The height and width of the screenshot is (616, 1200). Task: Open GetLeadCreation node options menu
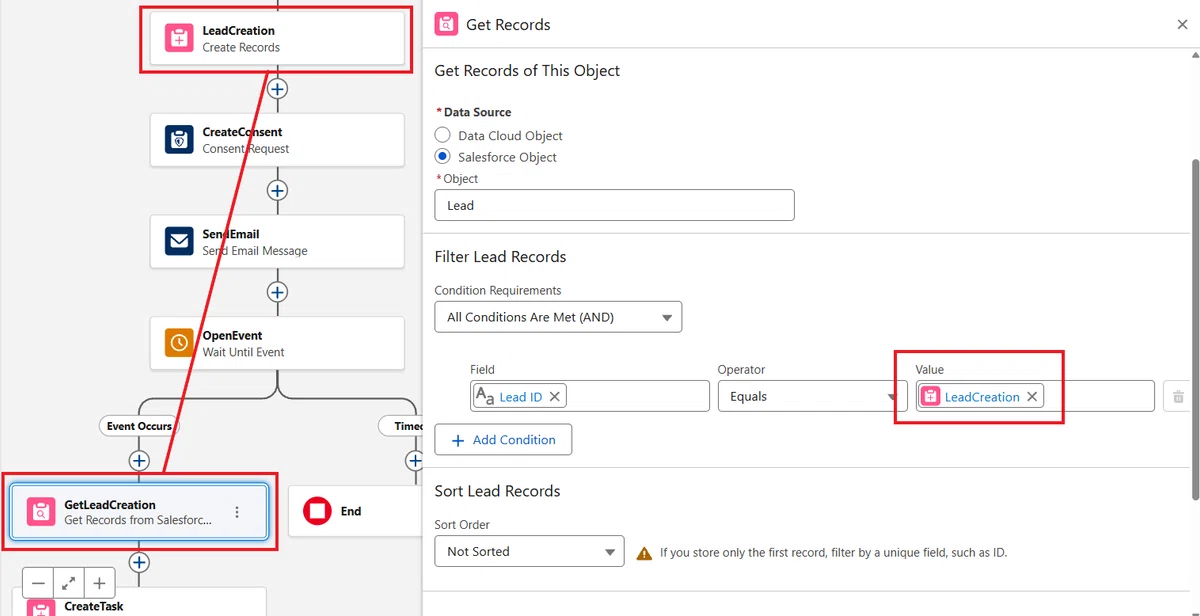[x=237, y=512]
